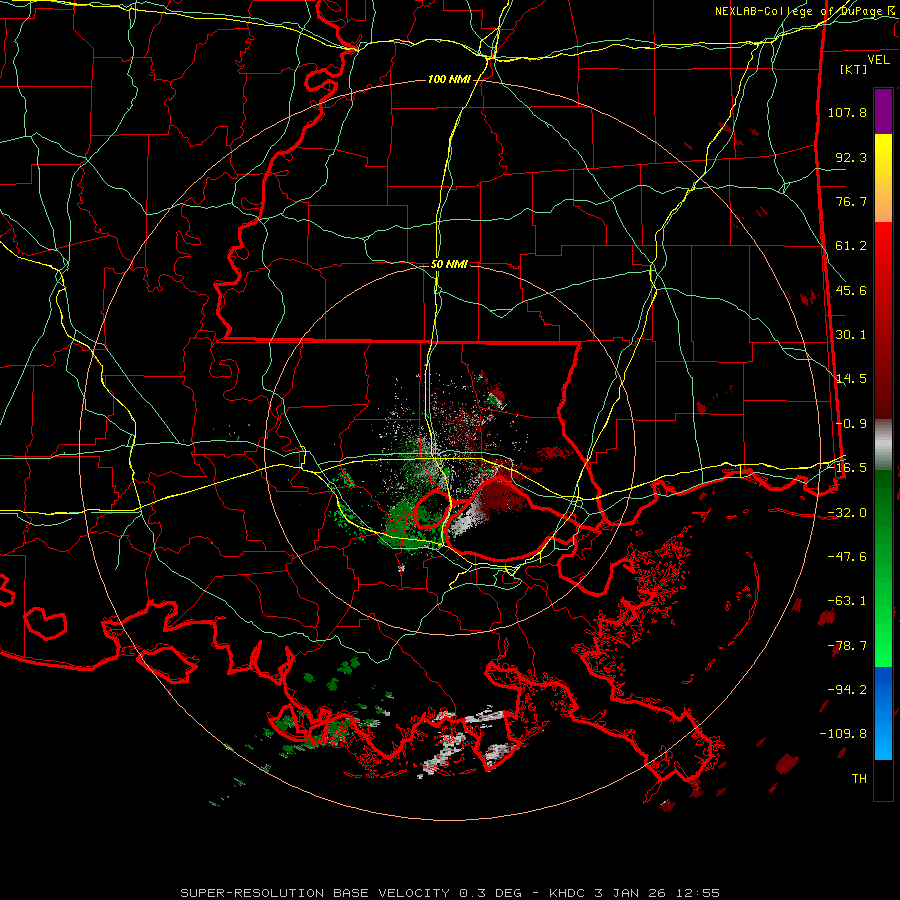Click the 92.3 legend value
The width and height of the screenshot is (900, 900).
(851, 157)
